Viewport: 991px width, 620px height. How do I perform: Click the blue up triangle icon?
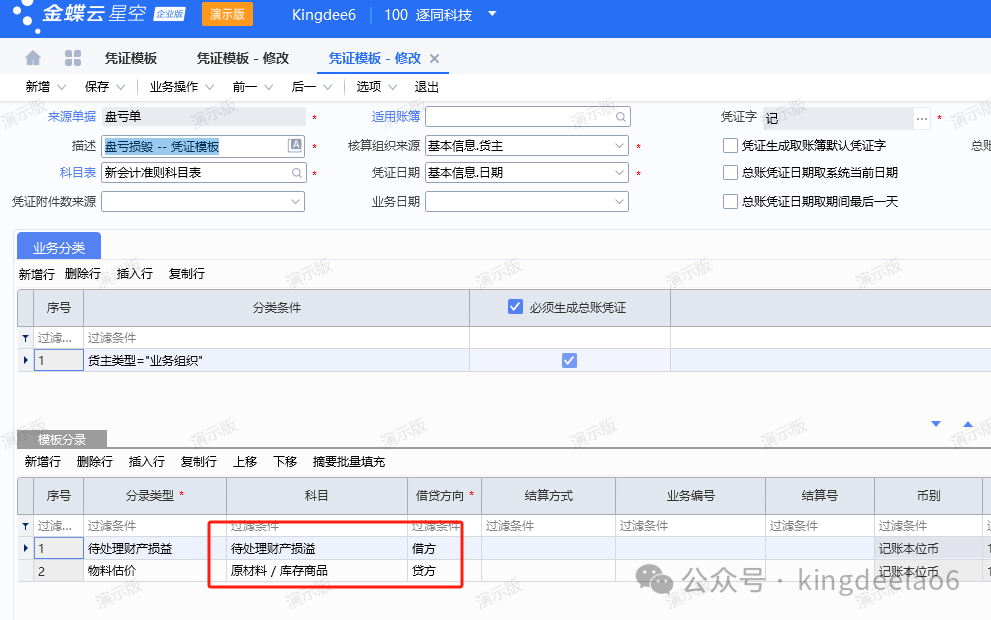[967, 424]
